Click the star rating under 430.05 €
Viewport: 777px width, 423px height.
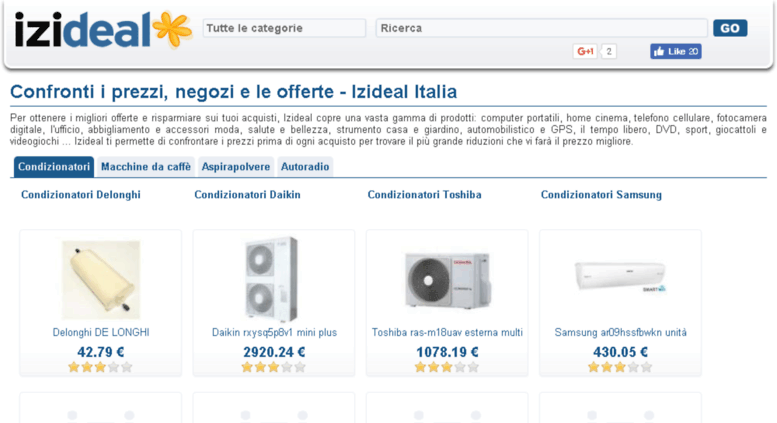click(620, 367)
